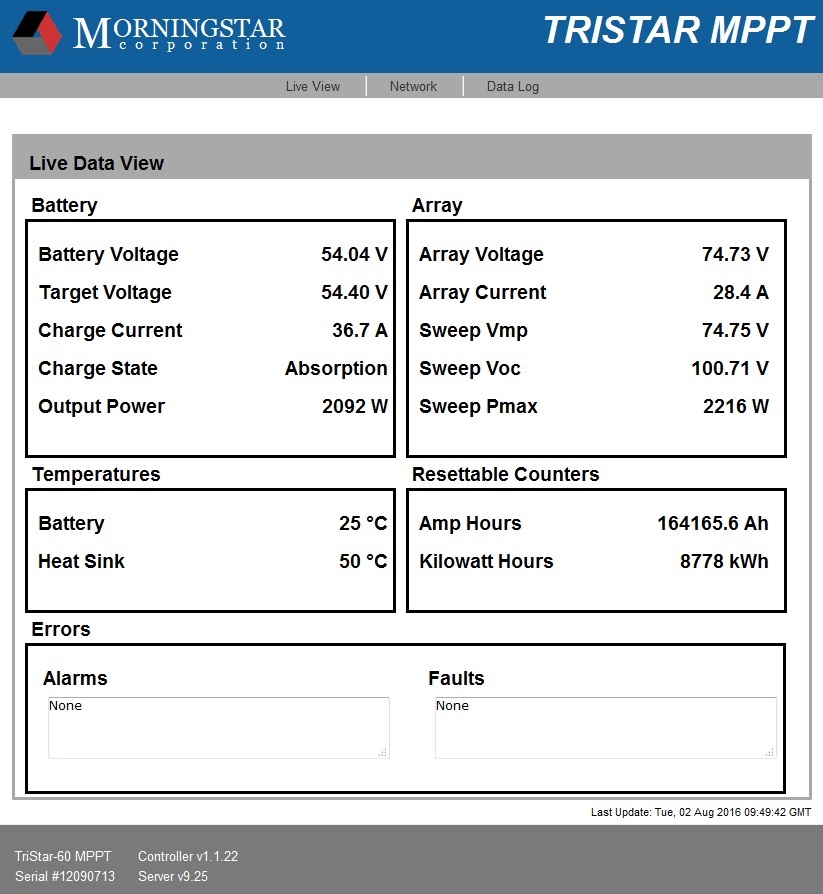Select the Output Power value 2092 W
This screenshot has width=823, height=894.
[355, 406]
